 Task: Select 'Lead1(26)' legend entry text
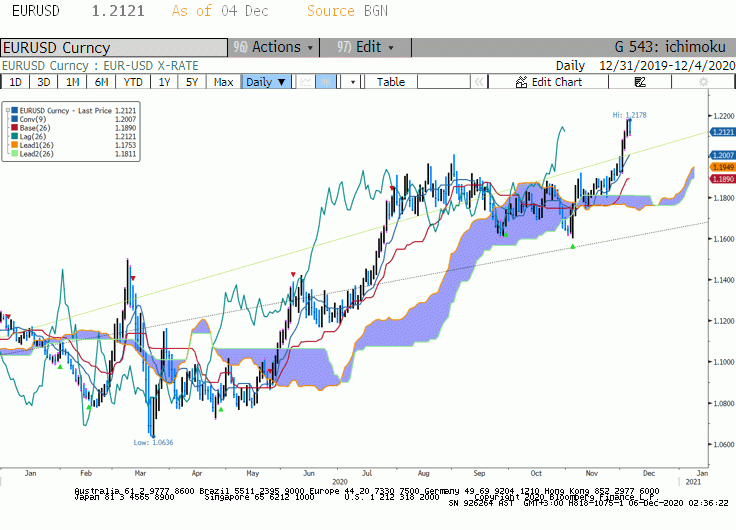[x=37, y=145]
